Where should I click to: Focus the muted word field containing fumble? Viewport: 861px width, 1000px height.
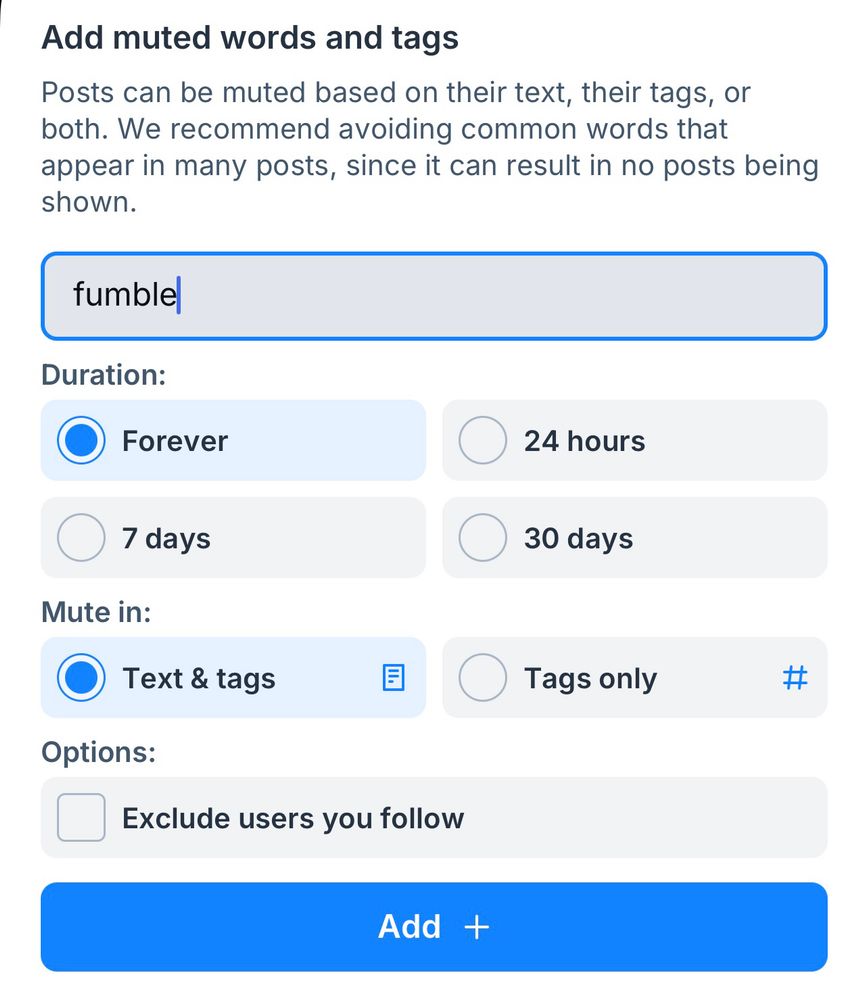(x=433, y=296)
